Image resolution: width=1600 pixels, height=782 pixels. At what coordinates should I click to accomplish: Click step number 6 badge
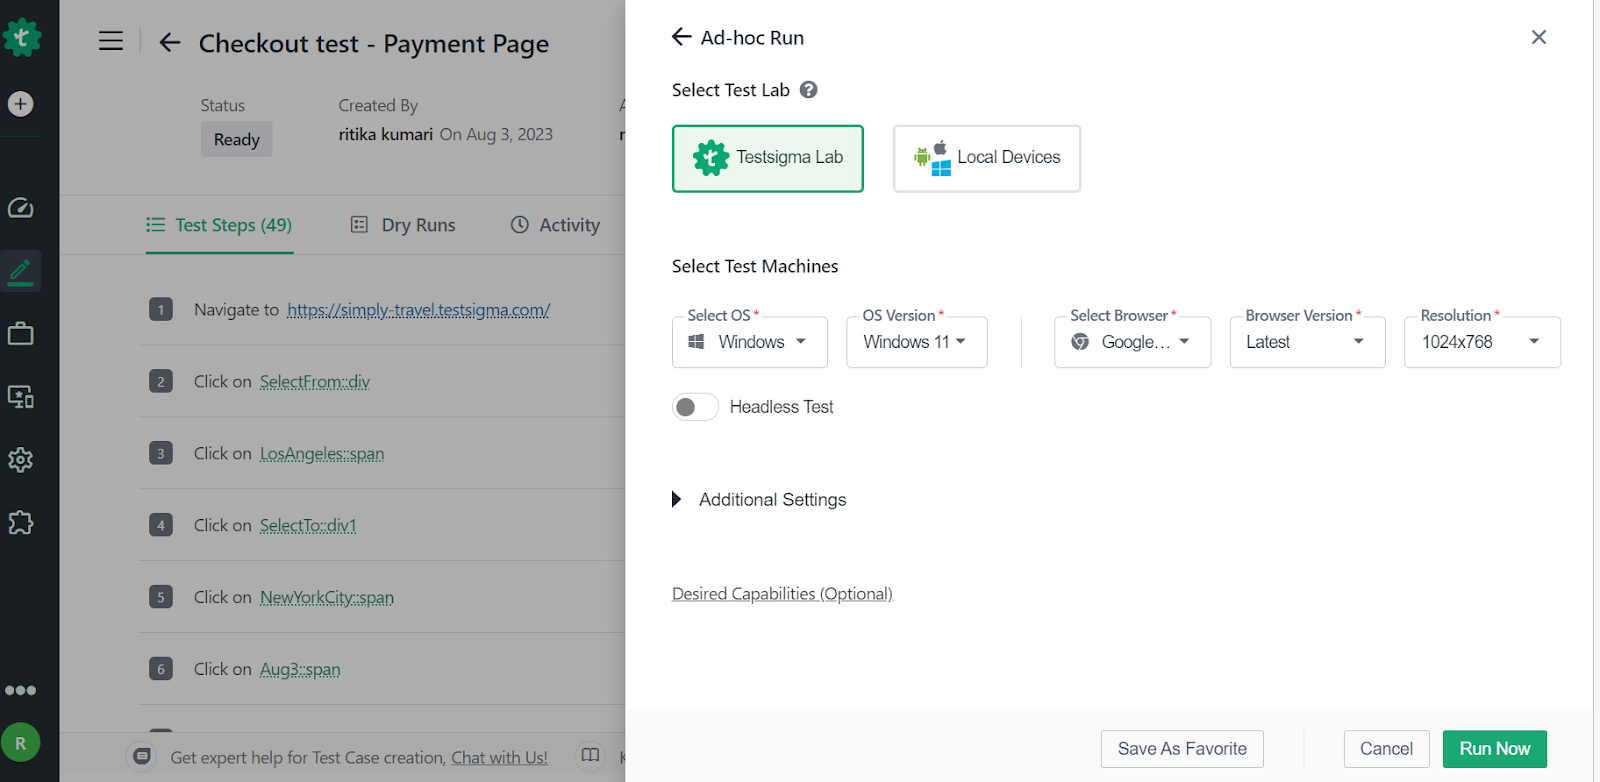(x=161, y=669)
